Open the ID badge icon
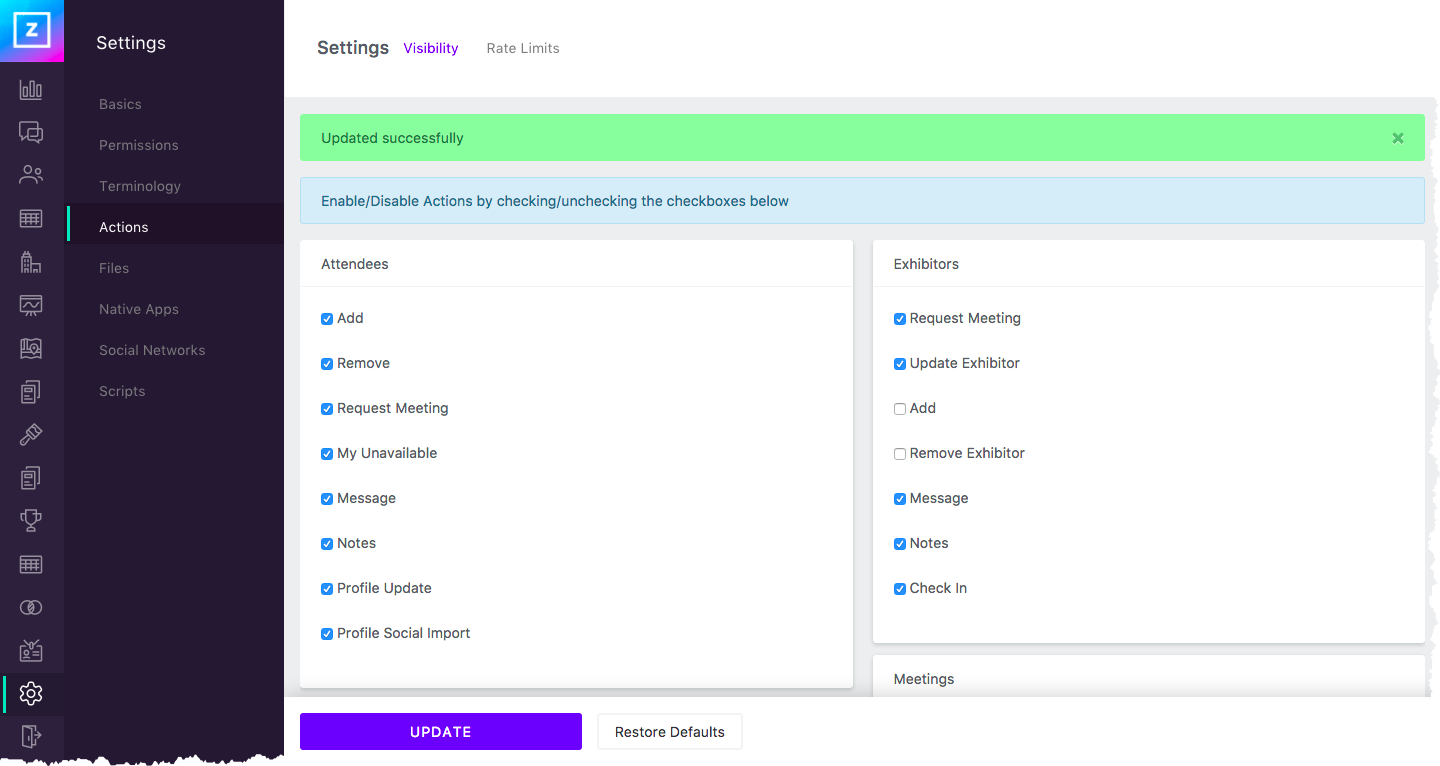 click(x=31, y=650)
